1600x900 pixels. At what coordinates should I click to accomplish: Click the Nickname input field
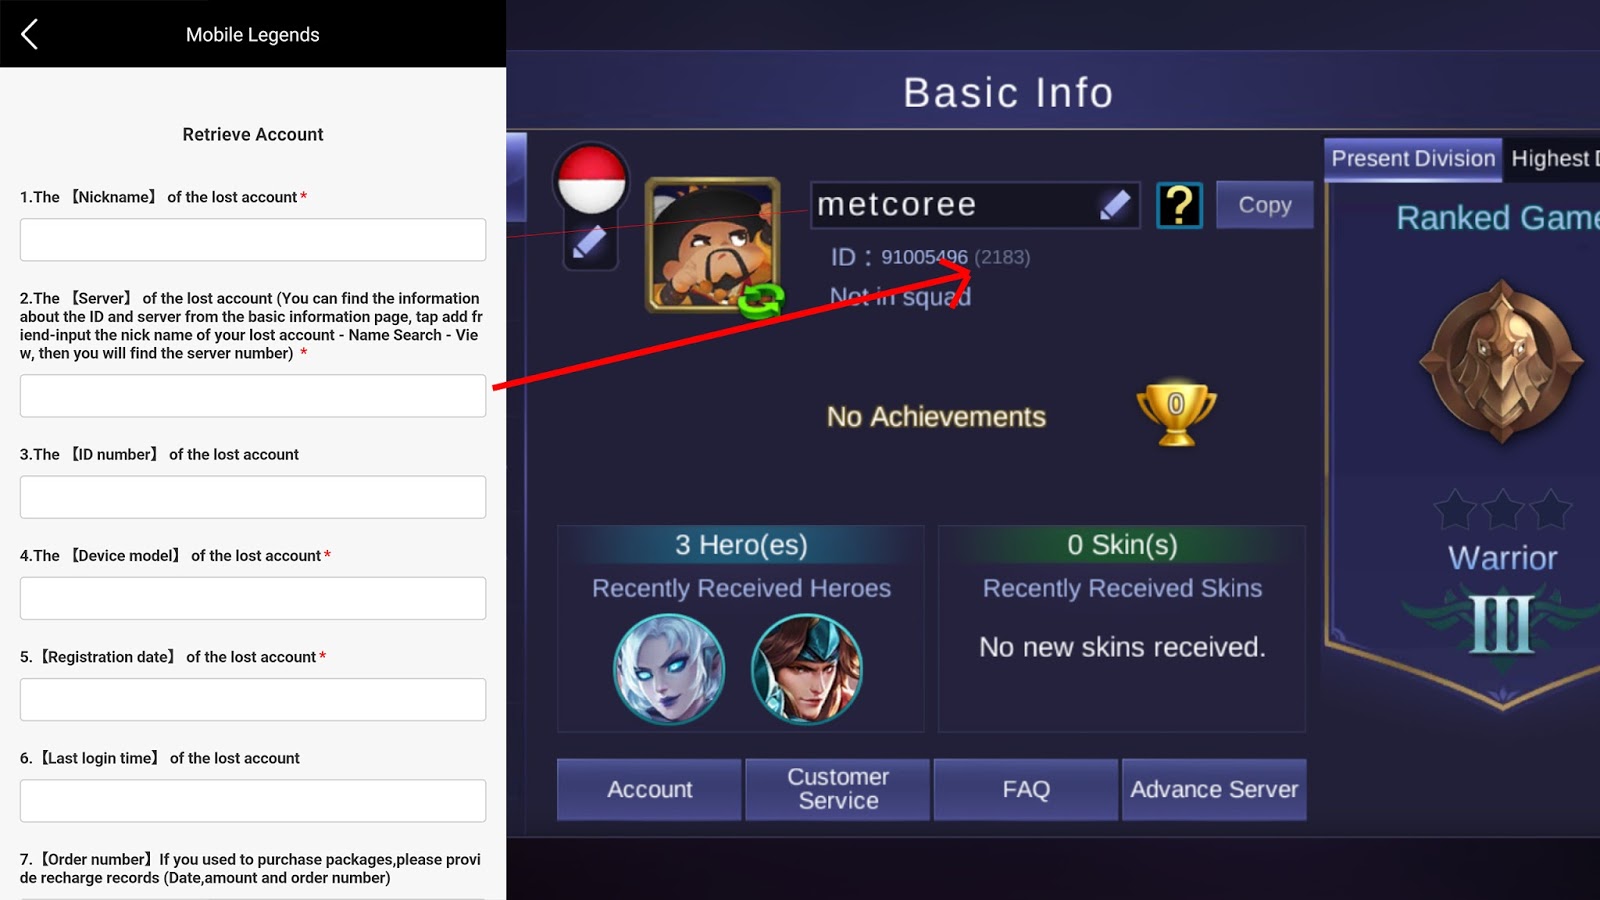coord(253,240)
